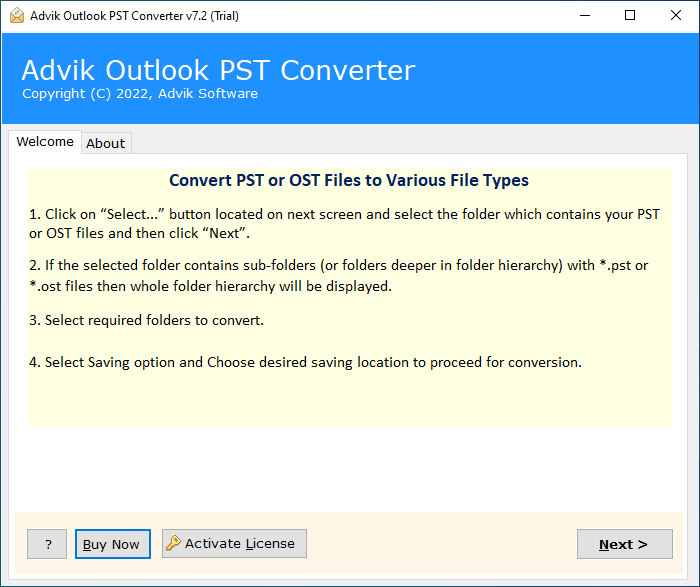Viewport: 700px width, 587px height.
Task: Click the Advik Outlook PST Converter banner heading
Action: point(218,71)
